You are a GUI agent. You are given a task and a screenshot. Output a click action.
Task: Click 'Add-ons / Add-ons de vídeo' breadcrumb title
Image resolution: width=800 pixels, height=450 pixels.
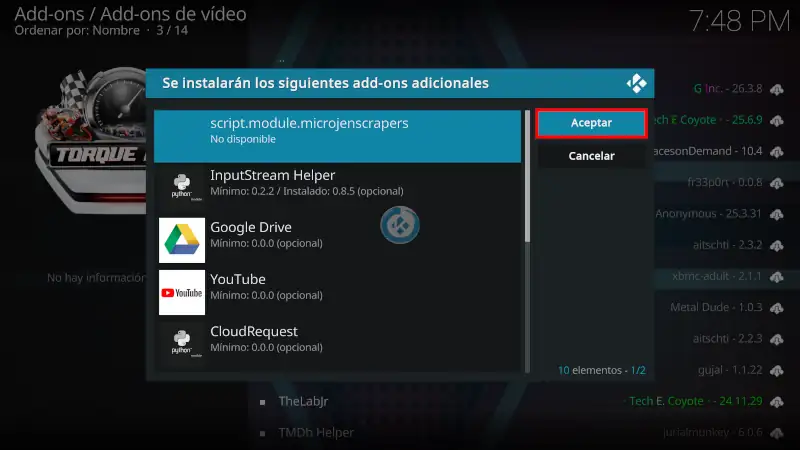pos(131,14)
